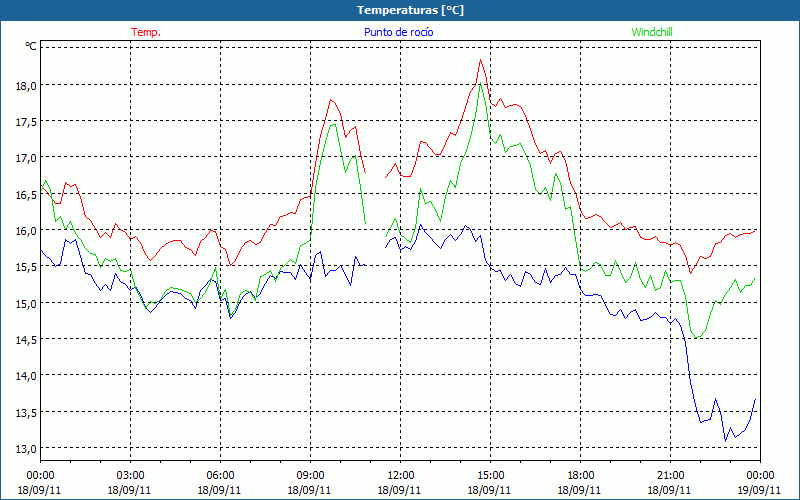This screenshot has height=500, width=800.
Task: Select the 15,0 y-axis value
Action: click(x=27, y=304)
